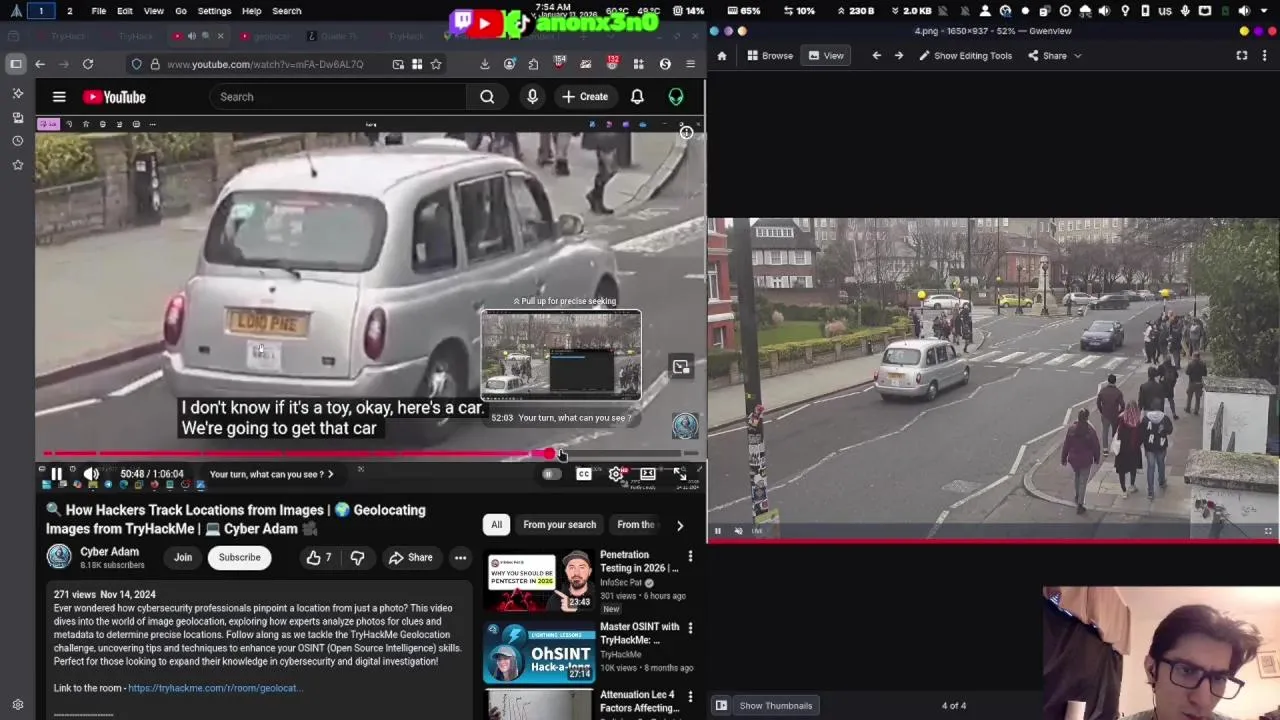This screenshot has width=1280, height=720.
Task: Open YouTube player settings gear
Action: [616, 474]
